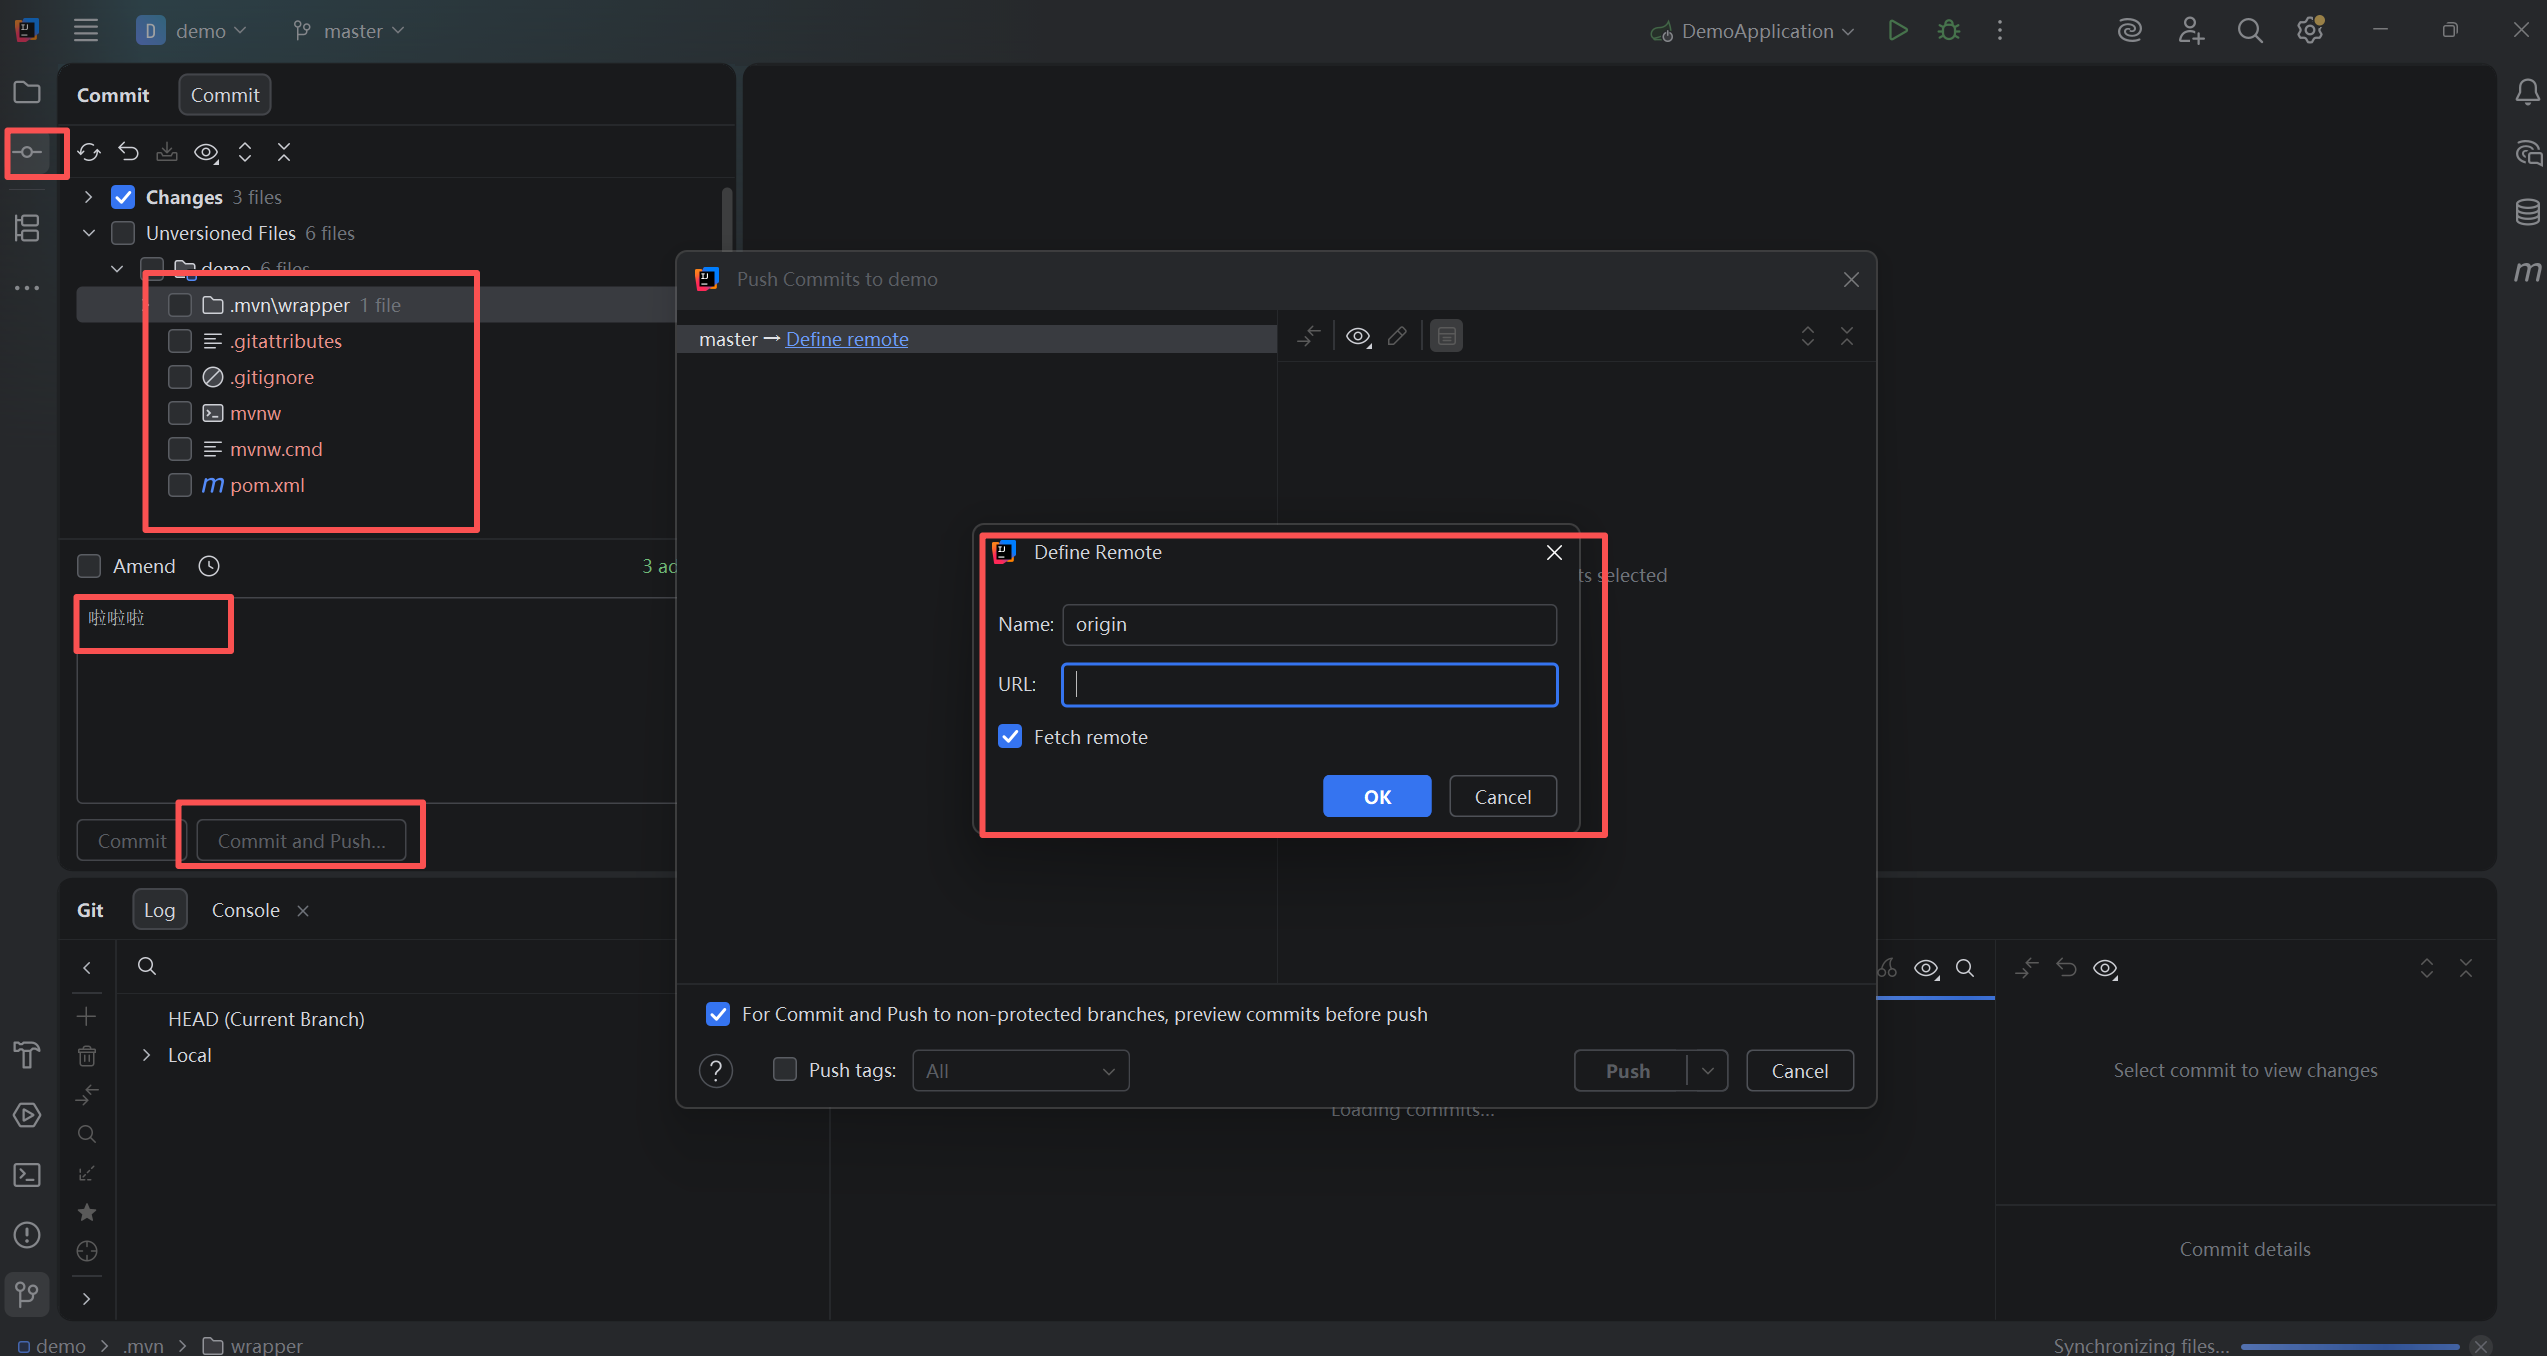Click the Maven sidebar icon
The height and width of the screenshot is (1356, 2547).
tap(2527, 271)
